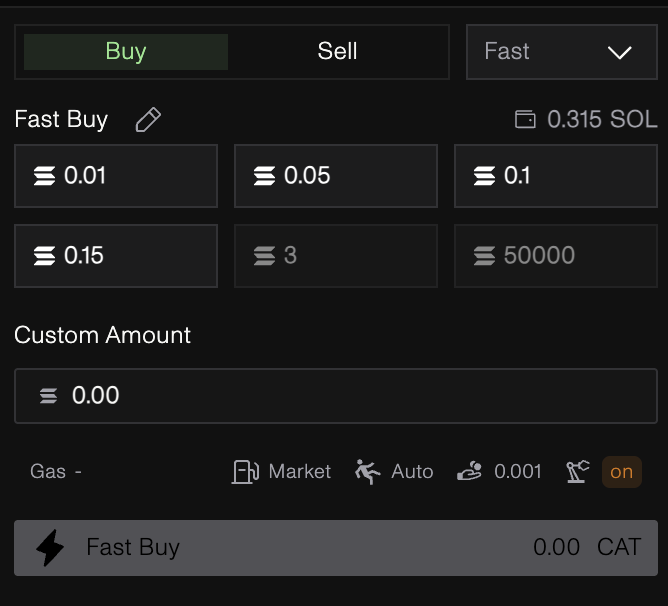The width and height of the screenshot is (668, 606).
Task: Click the pencil edit icon beside Fast Buy
Action: pyautogui.click(x=148, y=120)
